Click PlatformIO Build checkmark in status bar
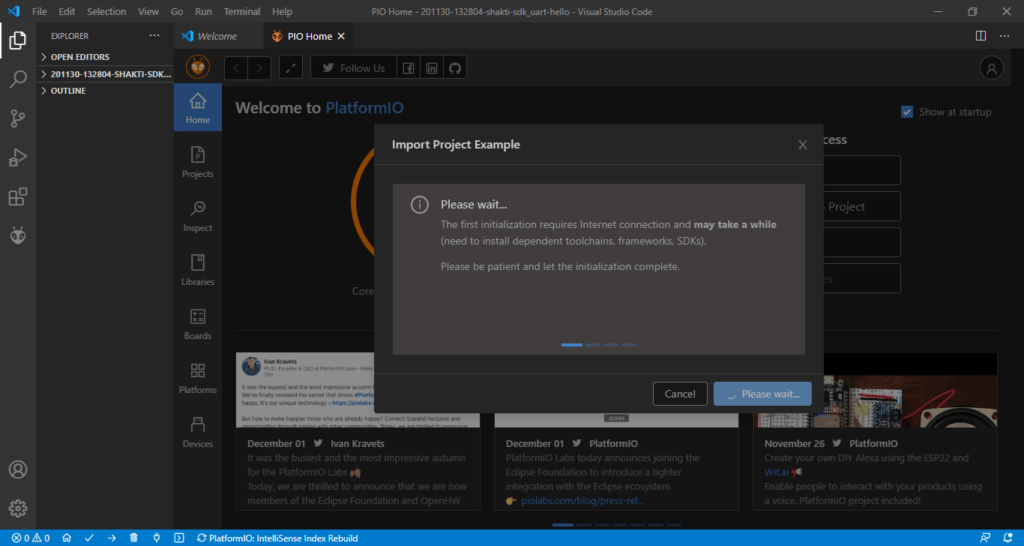Viewport: 1024px width, 546px height. [89, 538]
